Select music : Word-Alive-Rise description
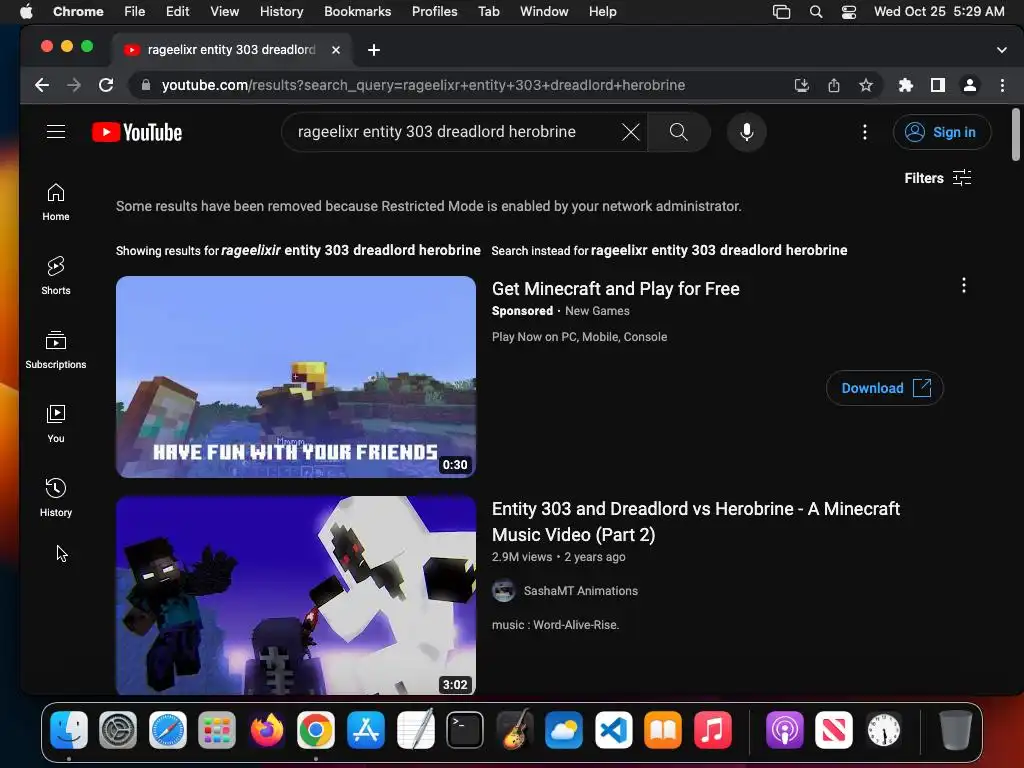The width and height of the screenshot is (1024, 768). tap(555, 625)
